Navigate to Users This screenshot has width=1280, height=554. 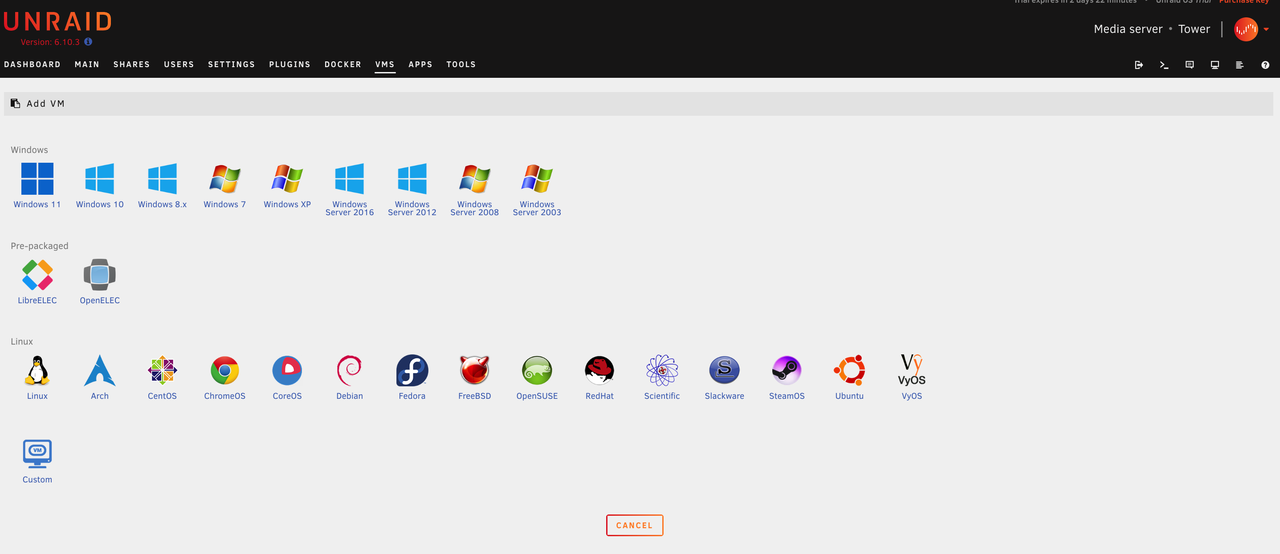tap(179, 65)
